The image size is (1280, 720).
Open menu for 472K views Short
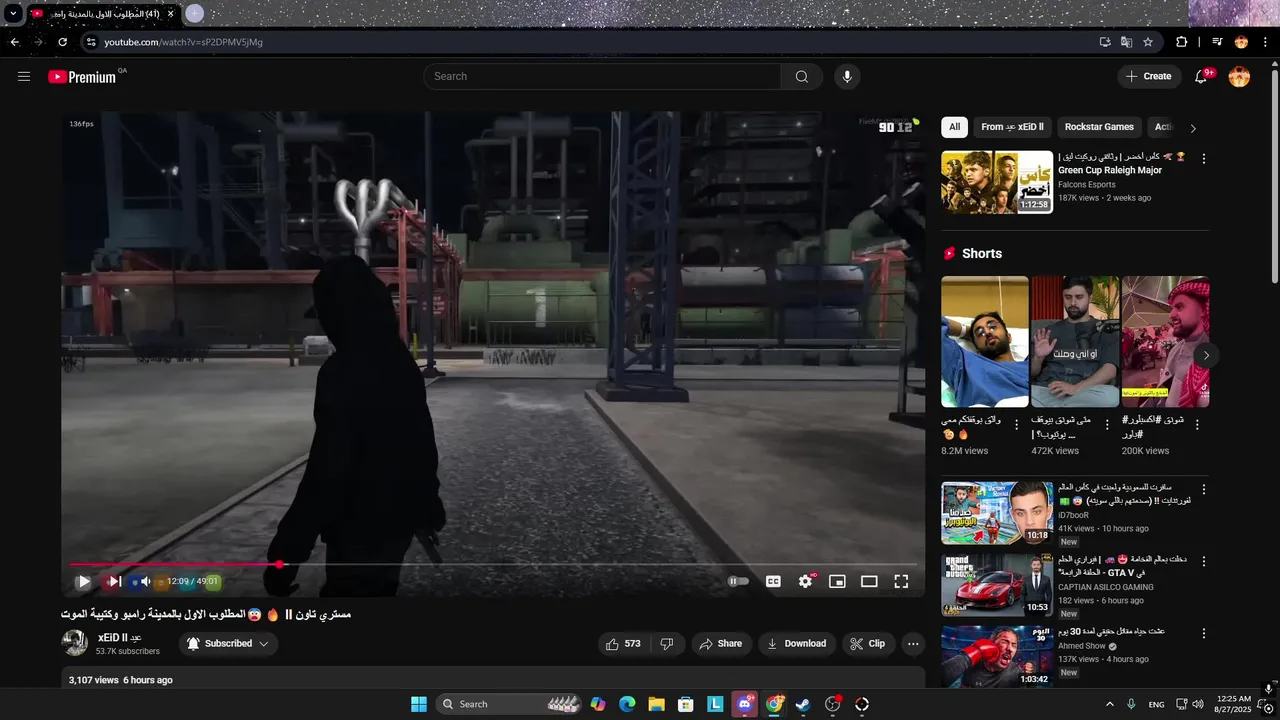click(x=1107, y=425)
